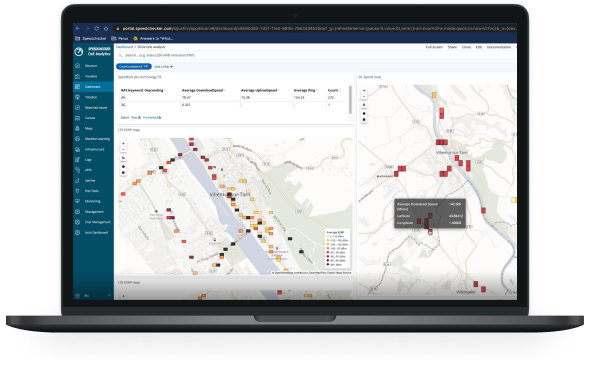590x365 pixels.
Task: Zoom in on DL Speed map
Action: tap(364, 91)
